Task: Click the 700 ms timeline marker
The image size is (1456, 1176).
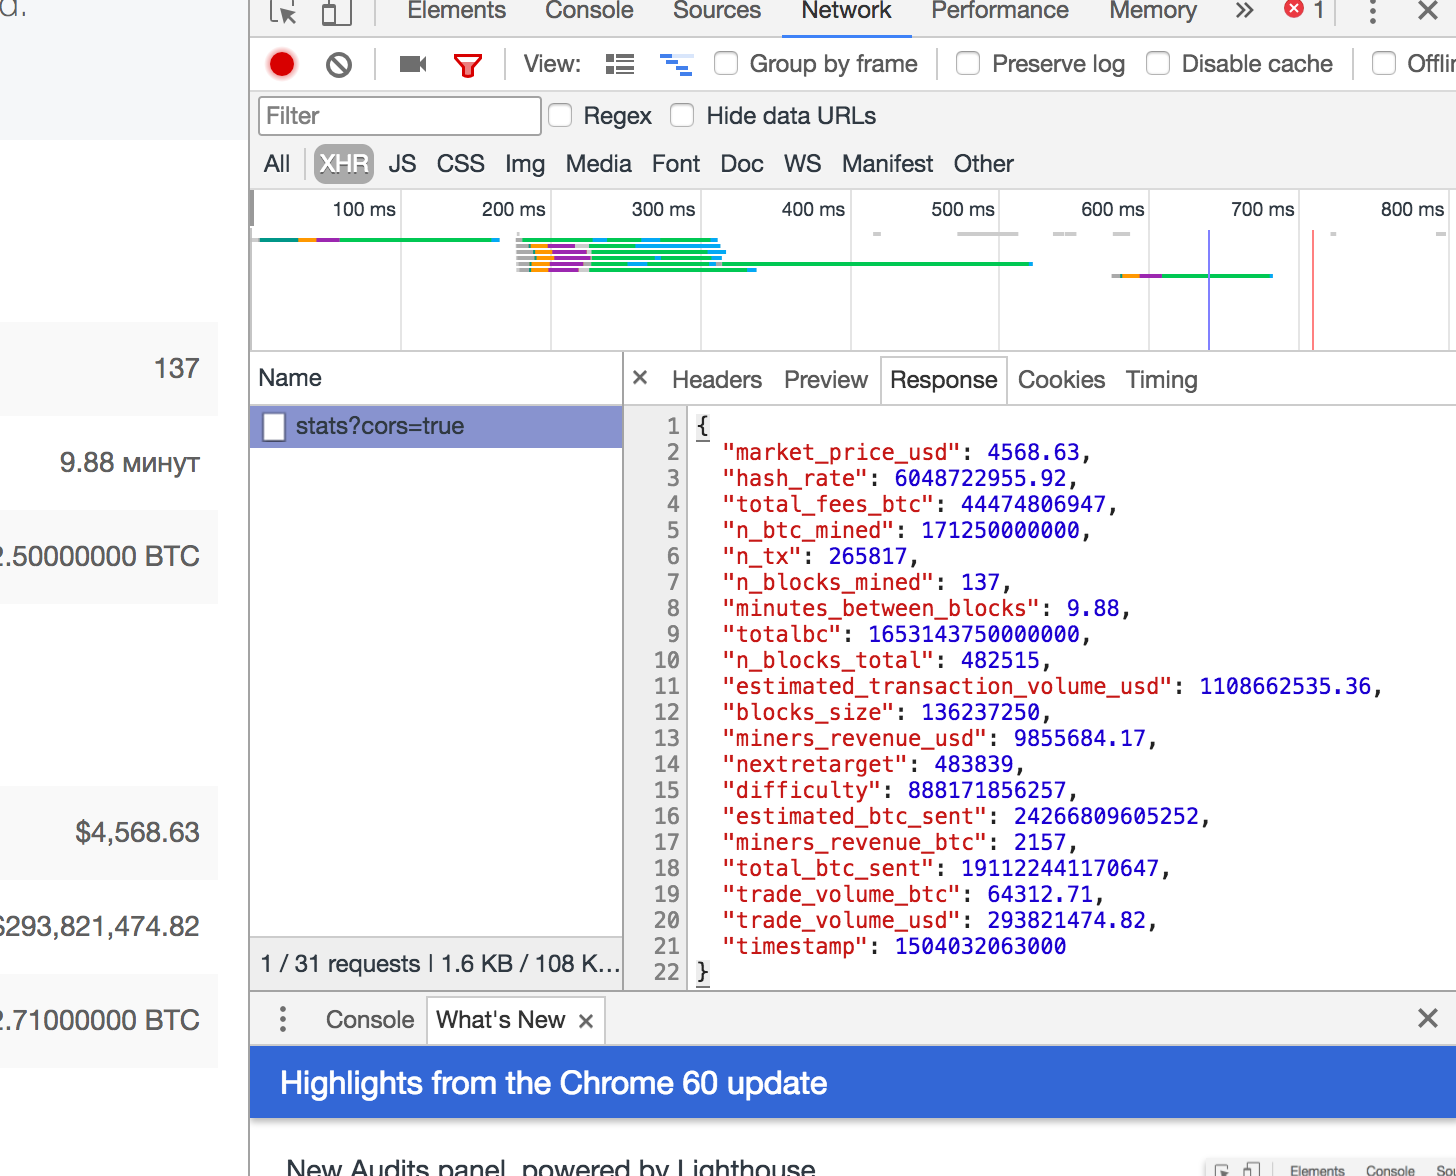Action: tap(1262, 209)
